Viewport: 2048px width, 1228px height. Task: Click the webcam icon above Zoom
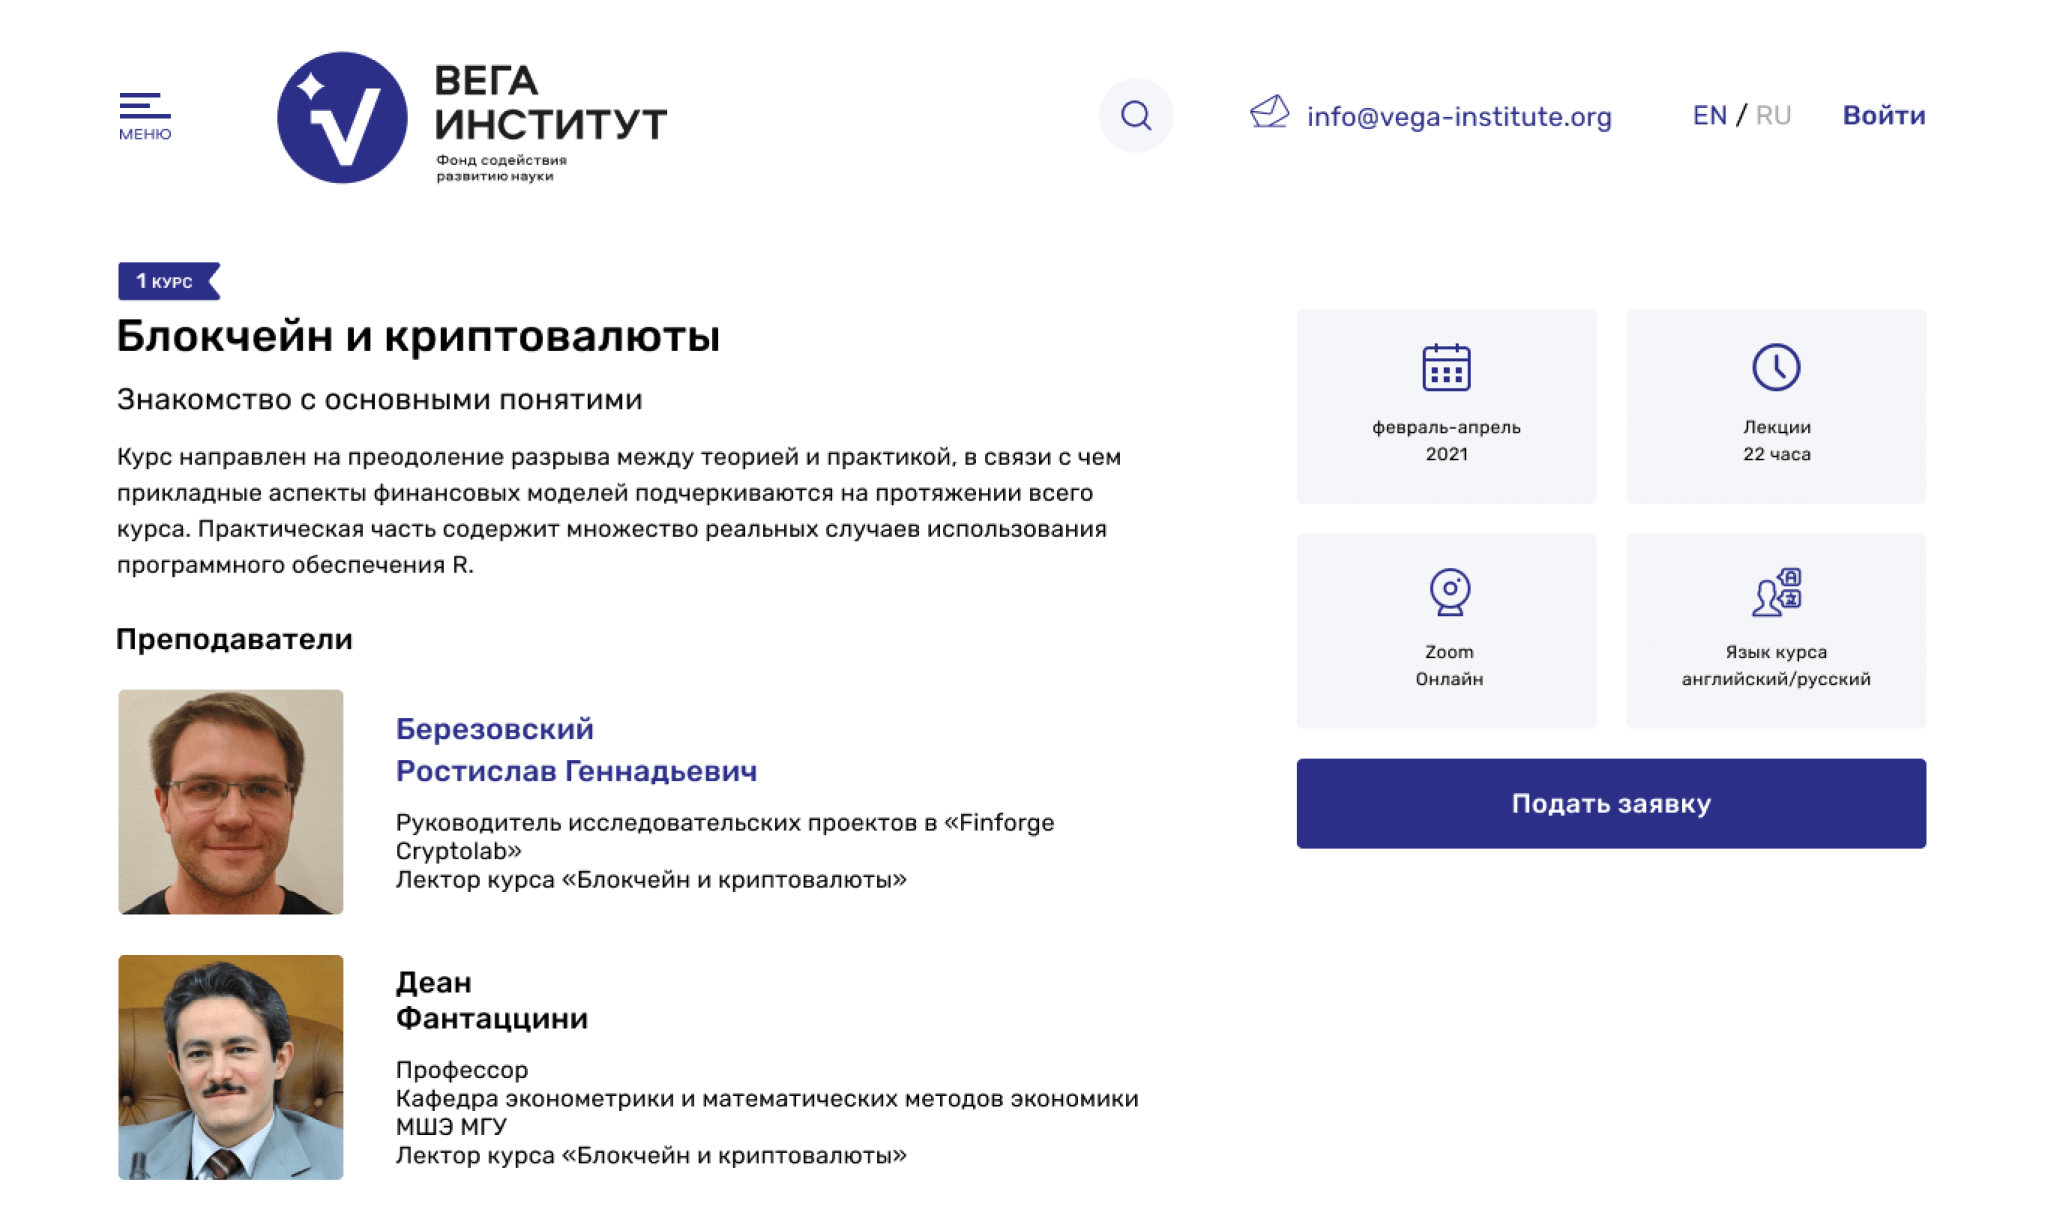tap(1449, 592)
